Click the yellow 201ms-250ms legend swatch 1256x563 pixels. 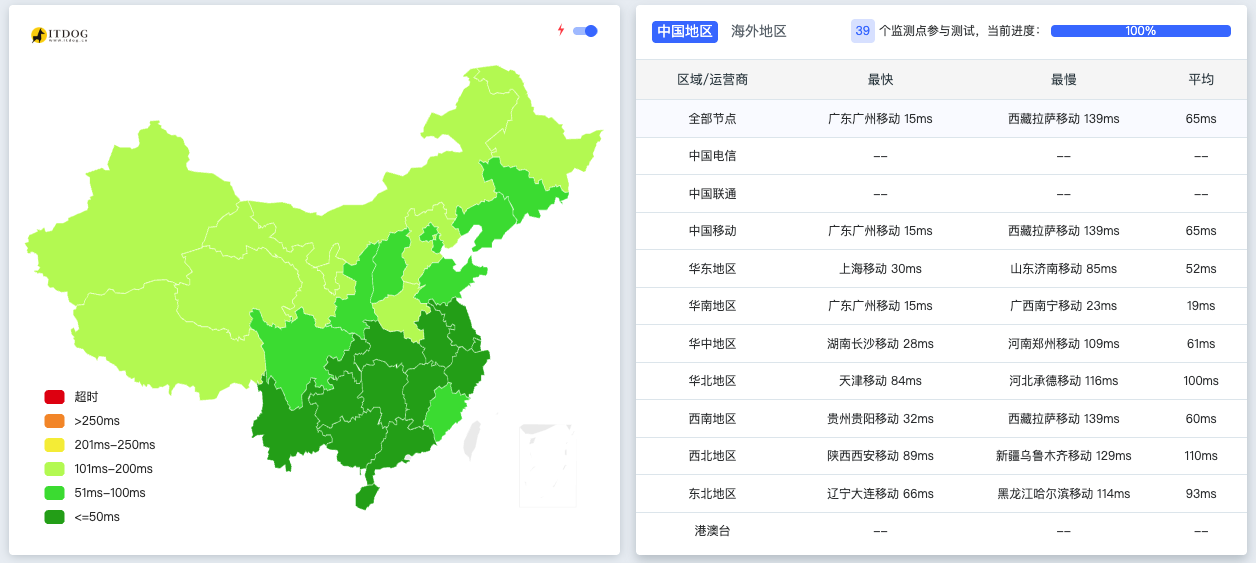click(x=54, y=445)
